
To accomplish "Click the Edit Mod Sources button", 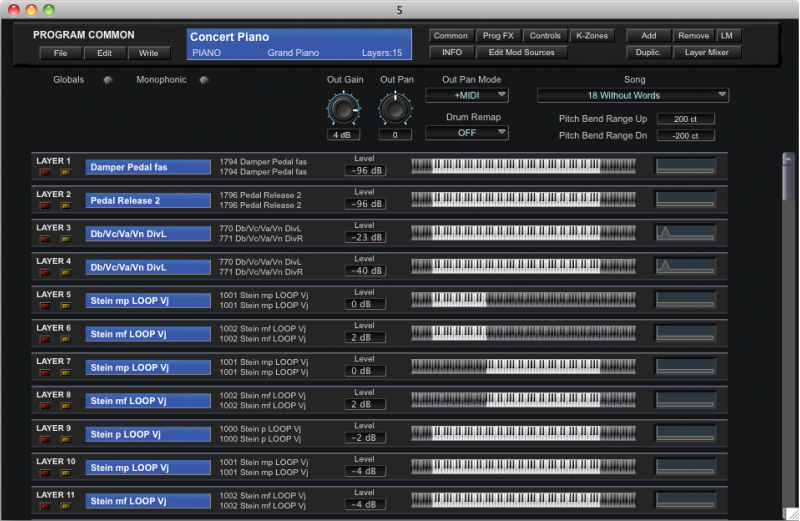I will click(x=522, y=52).
